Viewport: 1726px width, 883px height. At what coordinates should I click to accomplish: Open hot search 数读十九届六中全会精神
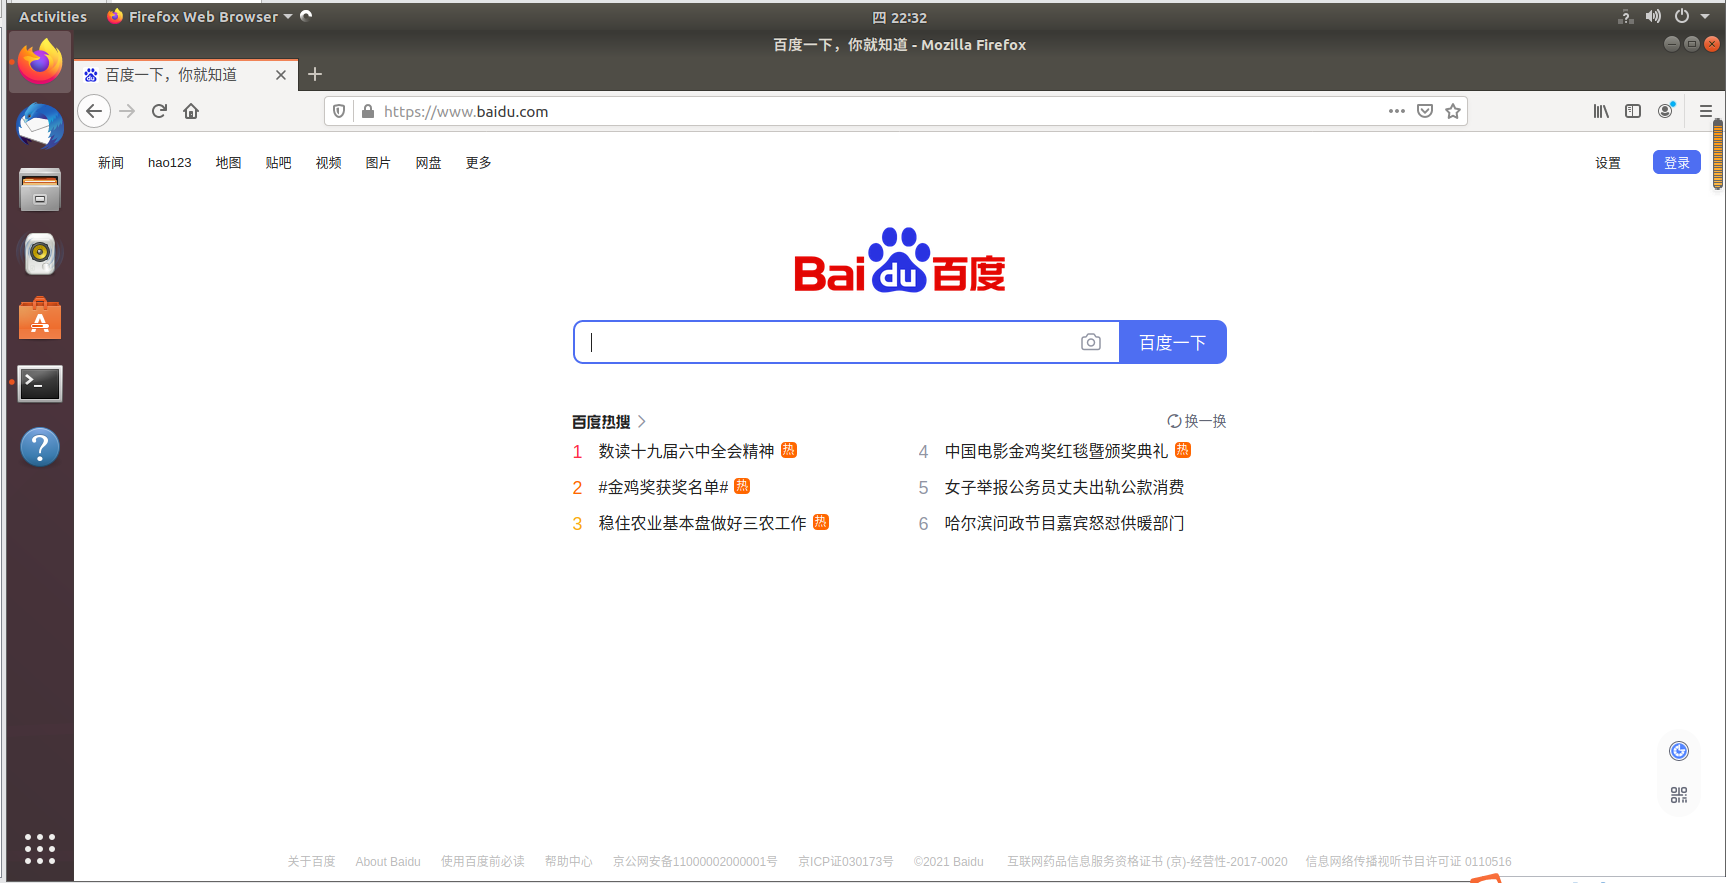click(686, 451)
